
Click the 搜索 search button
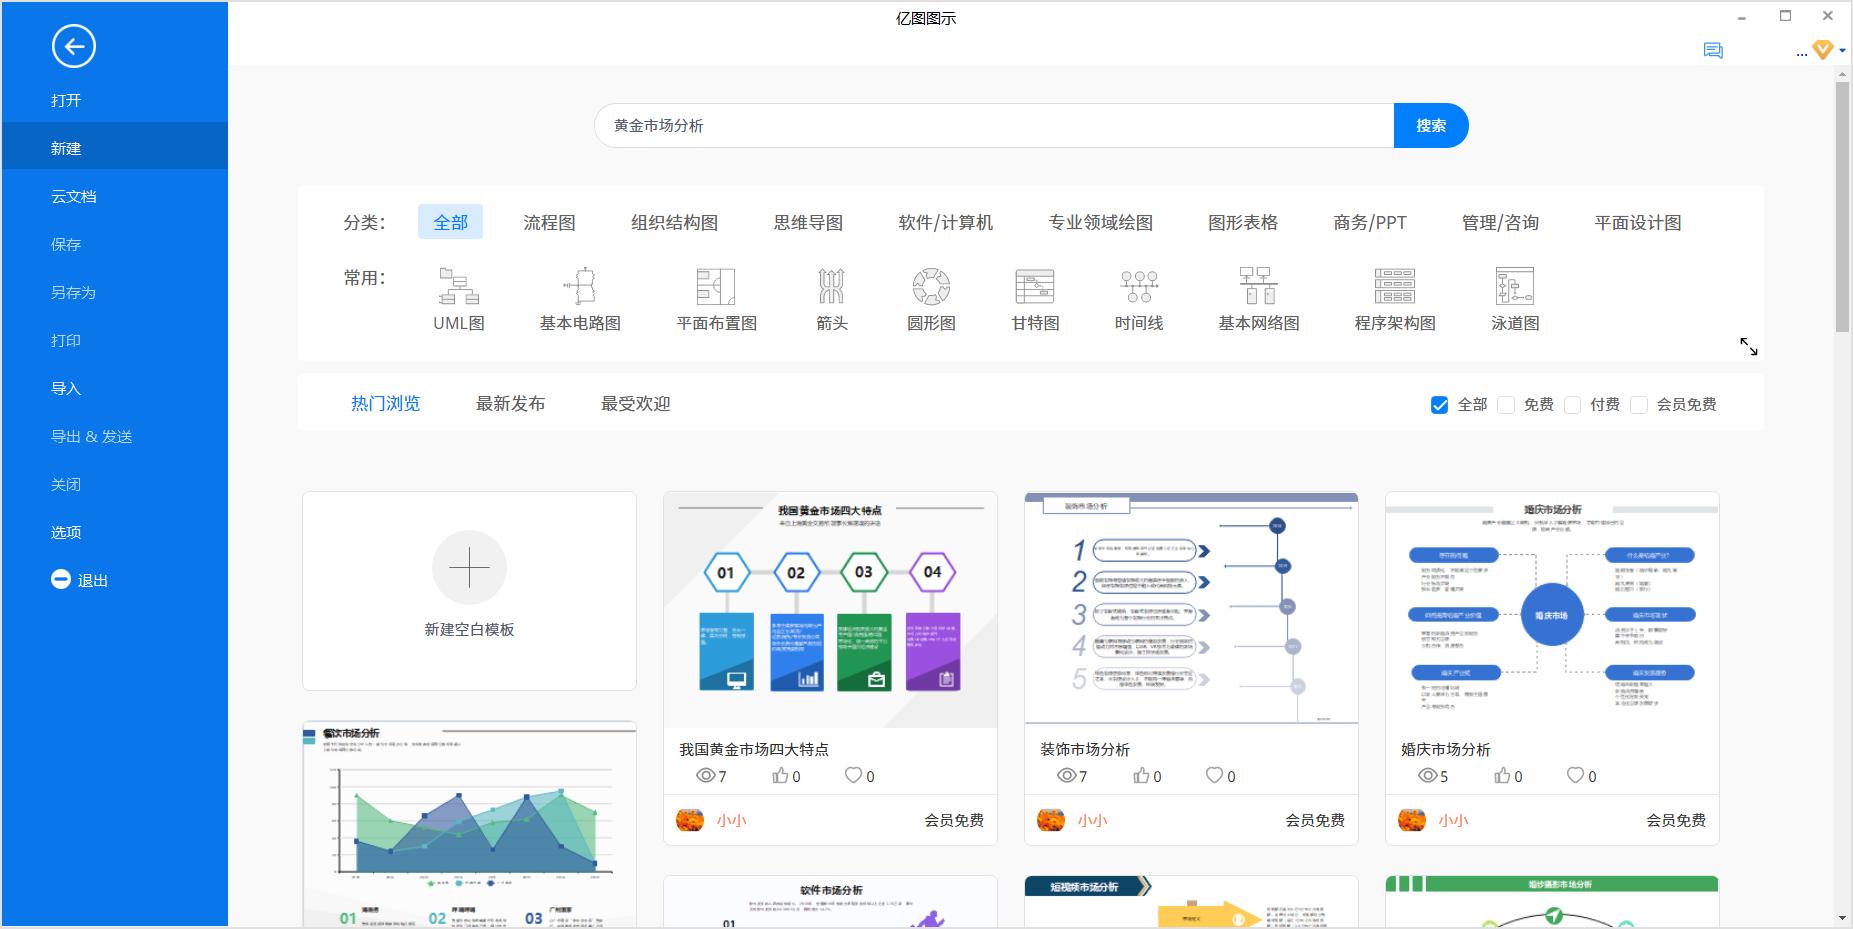point(1431,125)
